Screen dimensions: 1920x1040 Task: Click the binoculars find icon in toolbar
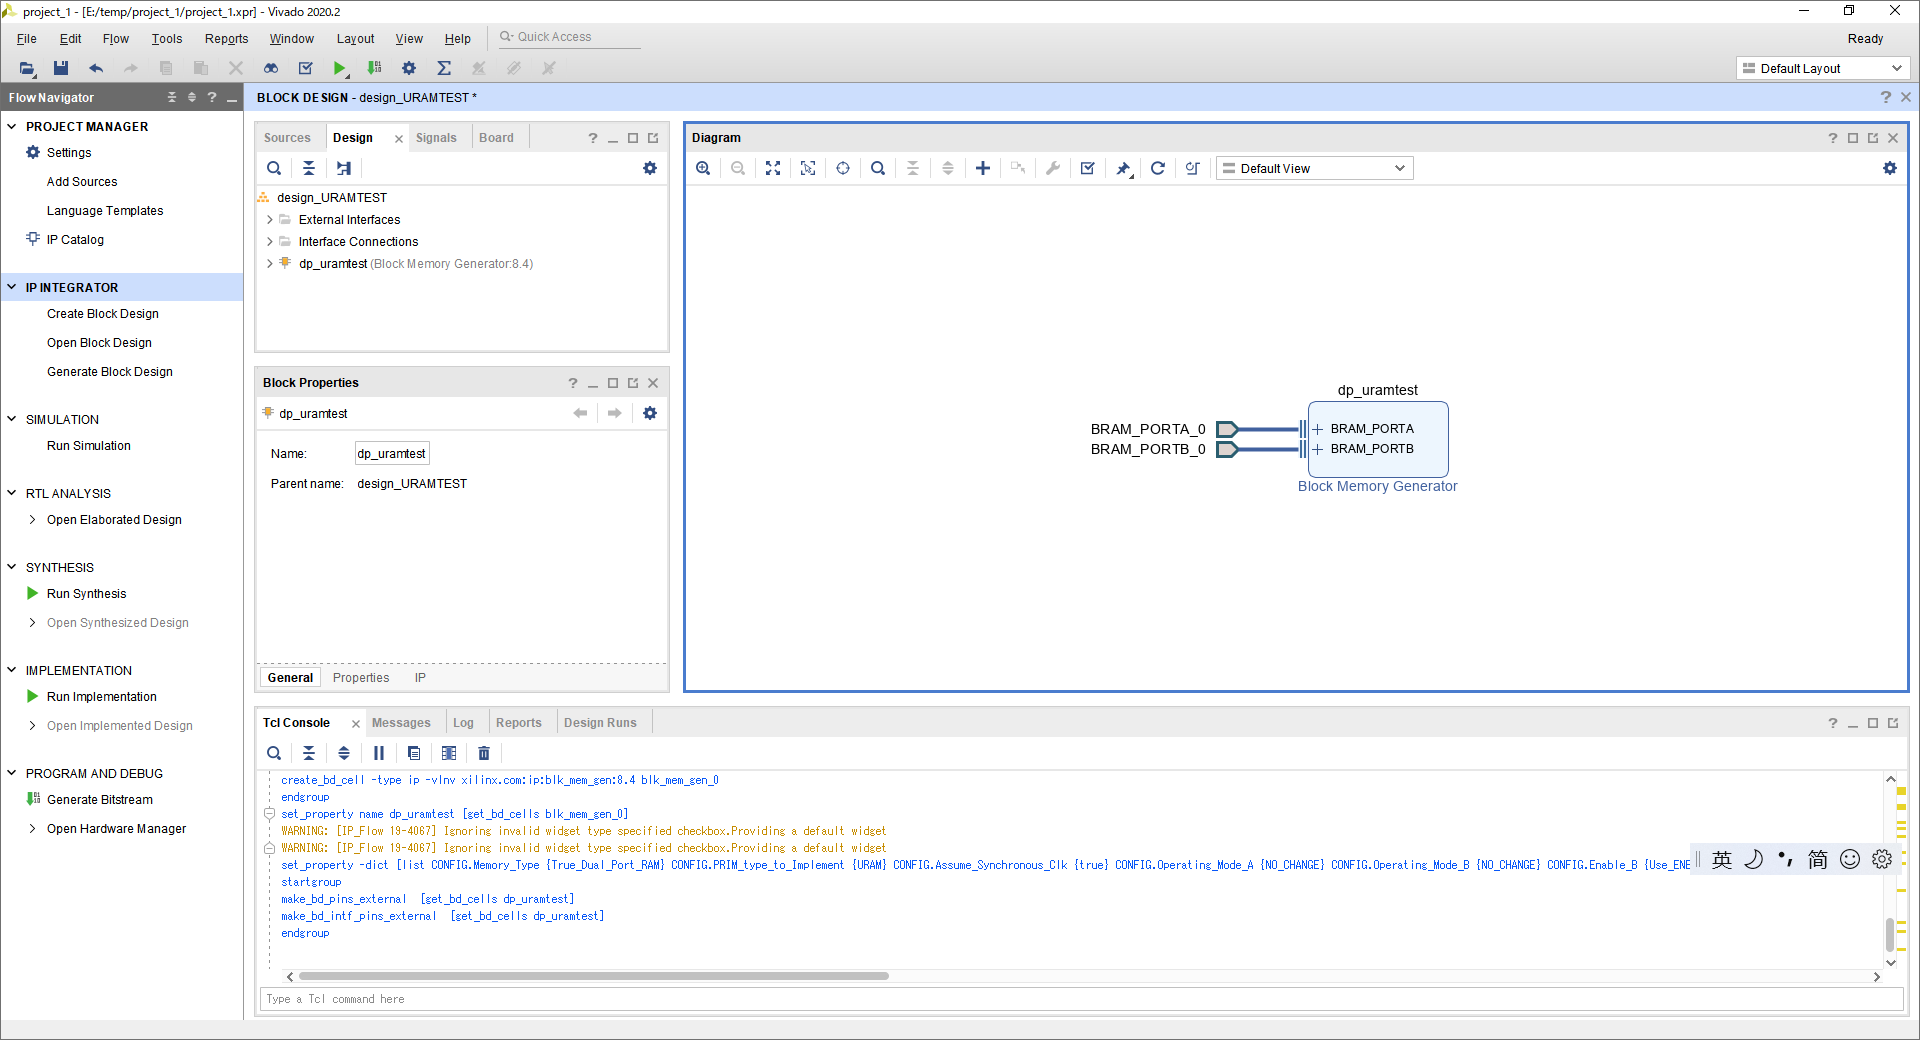(271, 68)
